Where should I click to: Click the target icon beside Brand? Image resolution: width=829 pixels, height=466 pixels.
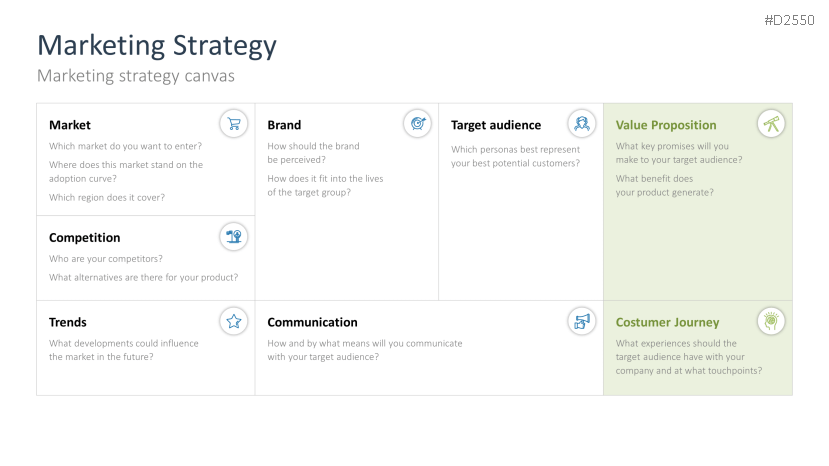coord(417,124)
